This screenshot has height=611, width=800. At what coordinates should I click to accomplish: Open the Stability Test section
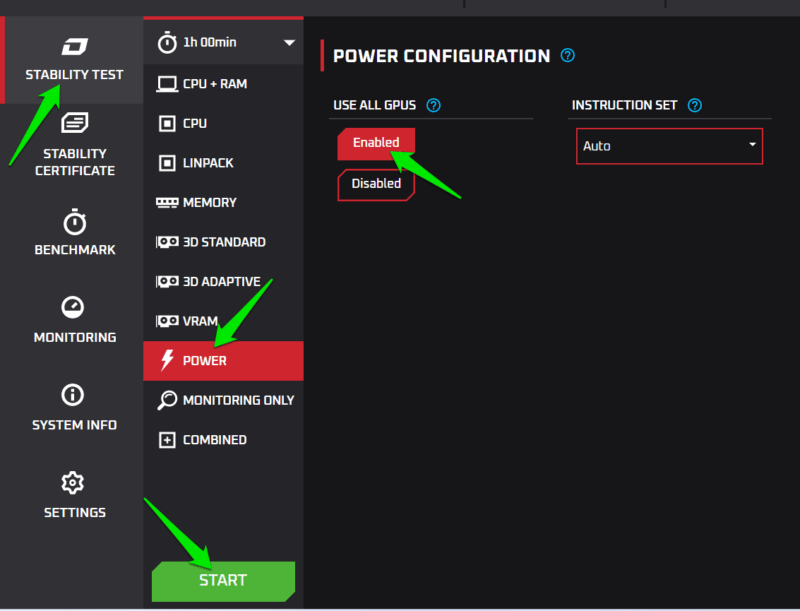(x=73, y=58)
